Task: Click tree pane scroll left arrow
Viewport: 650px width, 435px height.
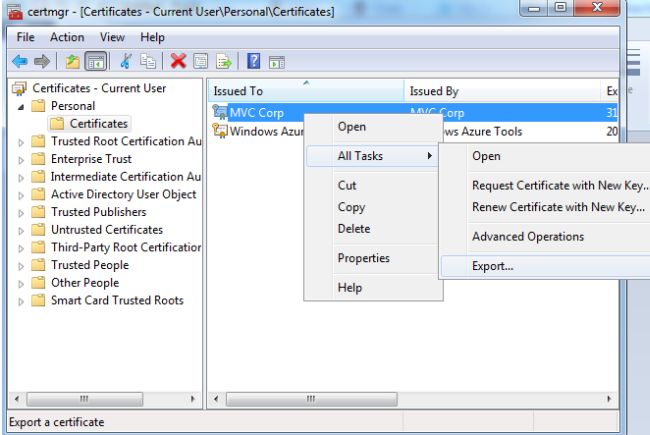Action: coord(17,399)
